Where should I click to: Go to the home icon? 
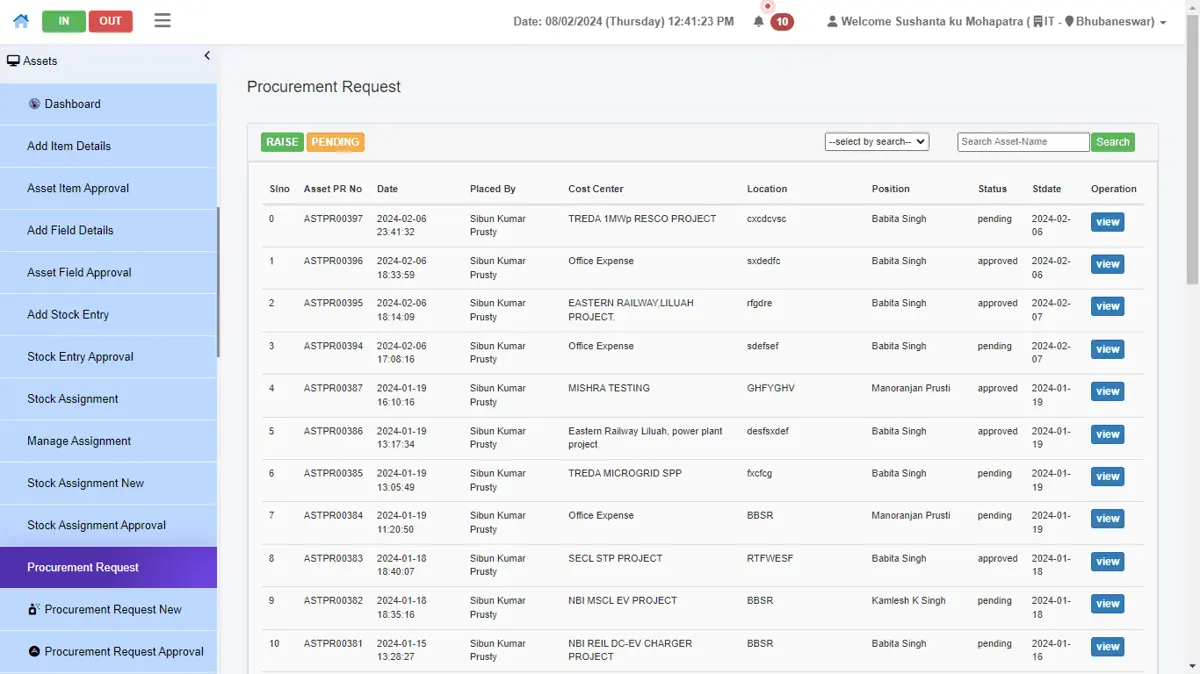coord(21,21)
